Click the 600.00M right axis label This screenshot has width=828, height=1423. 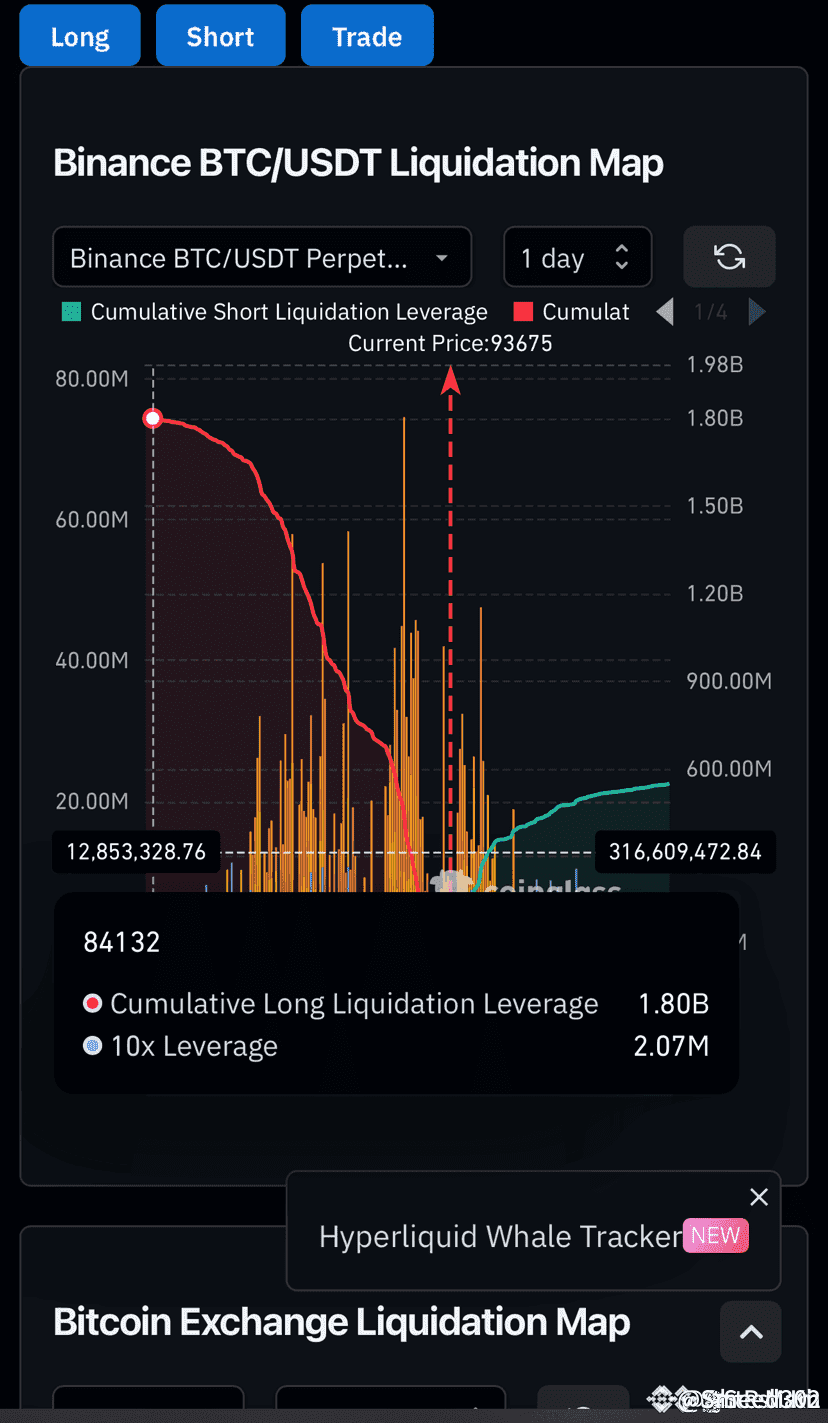[x=729, y=769]
